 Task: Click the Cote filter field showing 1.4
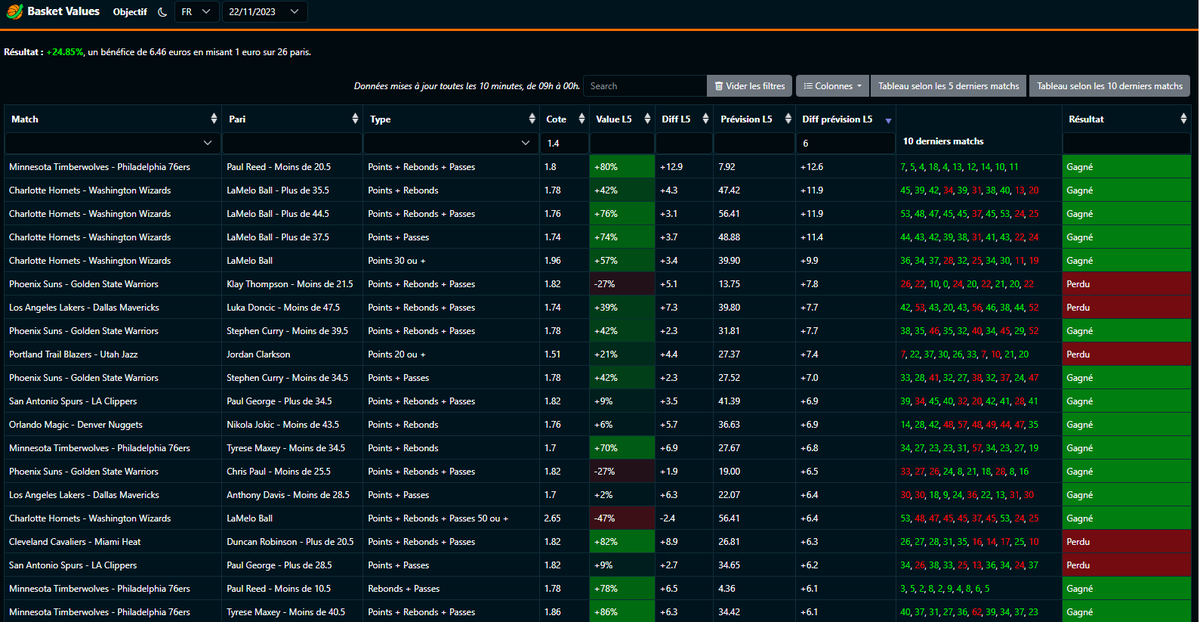(x=563, y=144)
